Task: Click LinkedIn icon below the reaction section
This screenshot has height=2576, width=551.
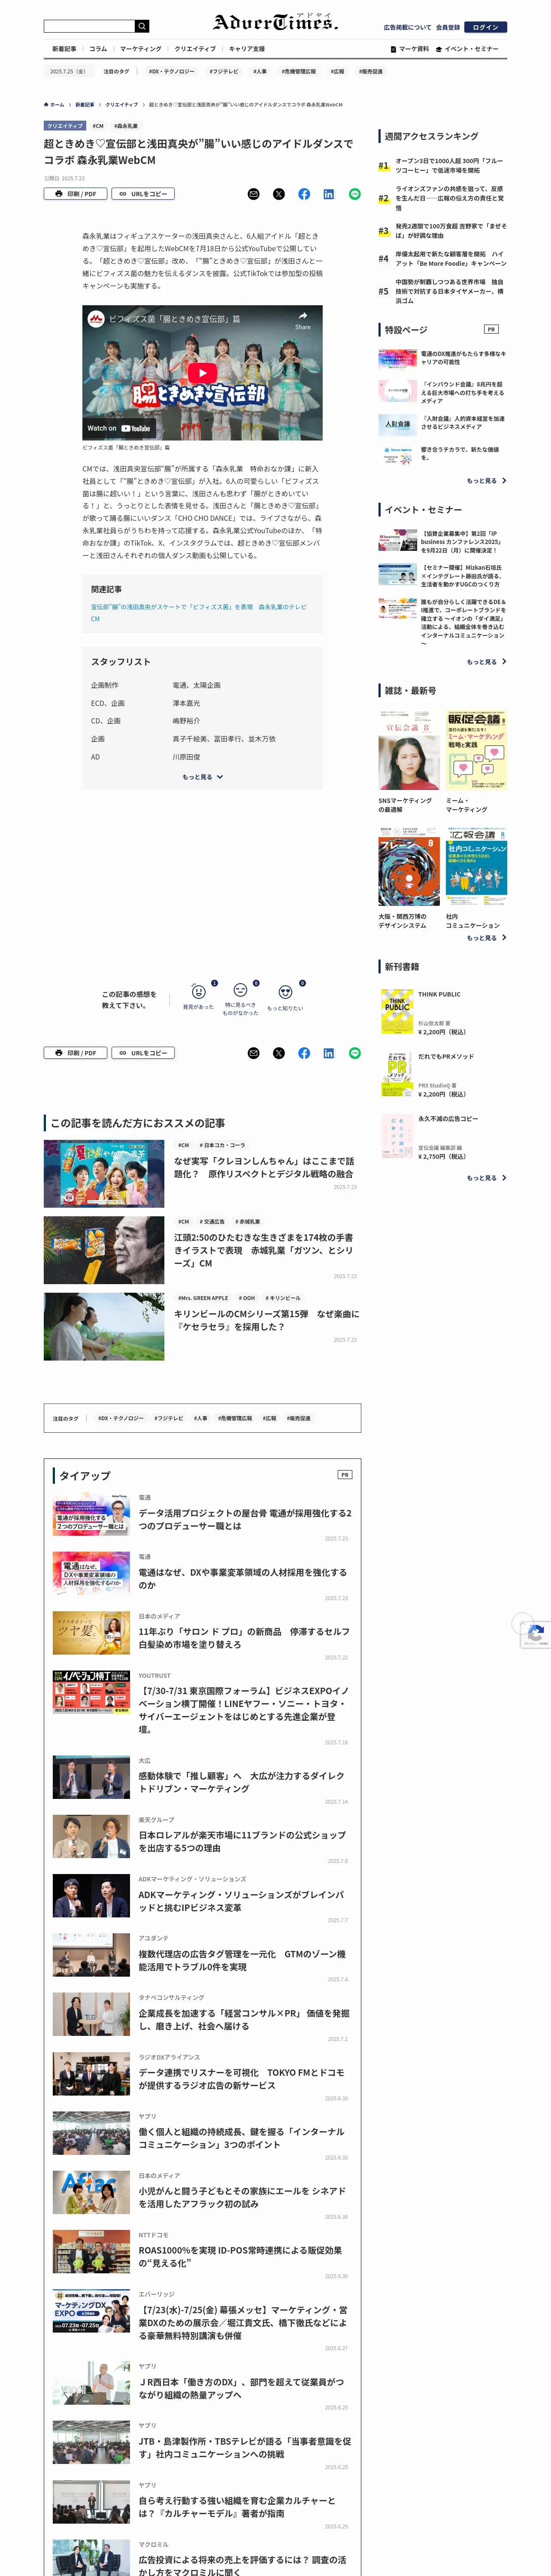Action: coord(329,1053)
